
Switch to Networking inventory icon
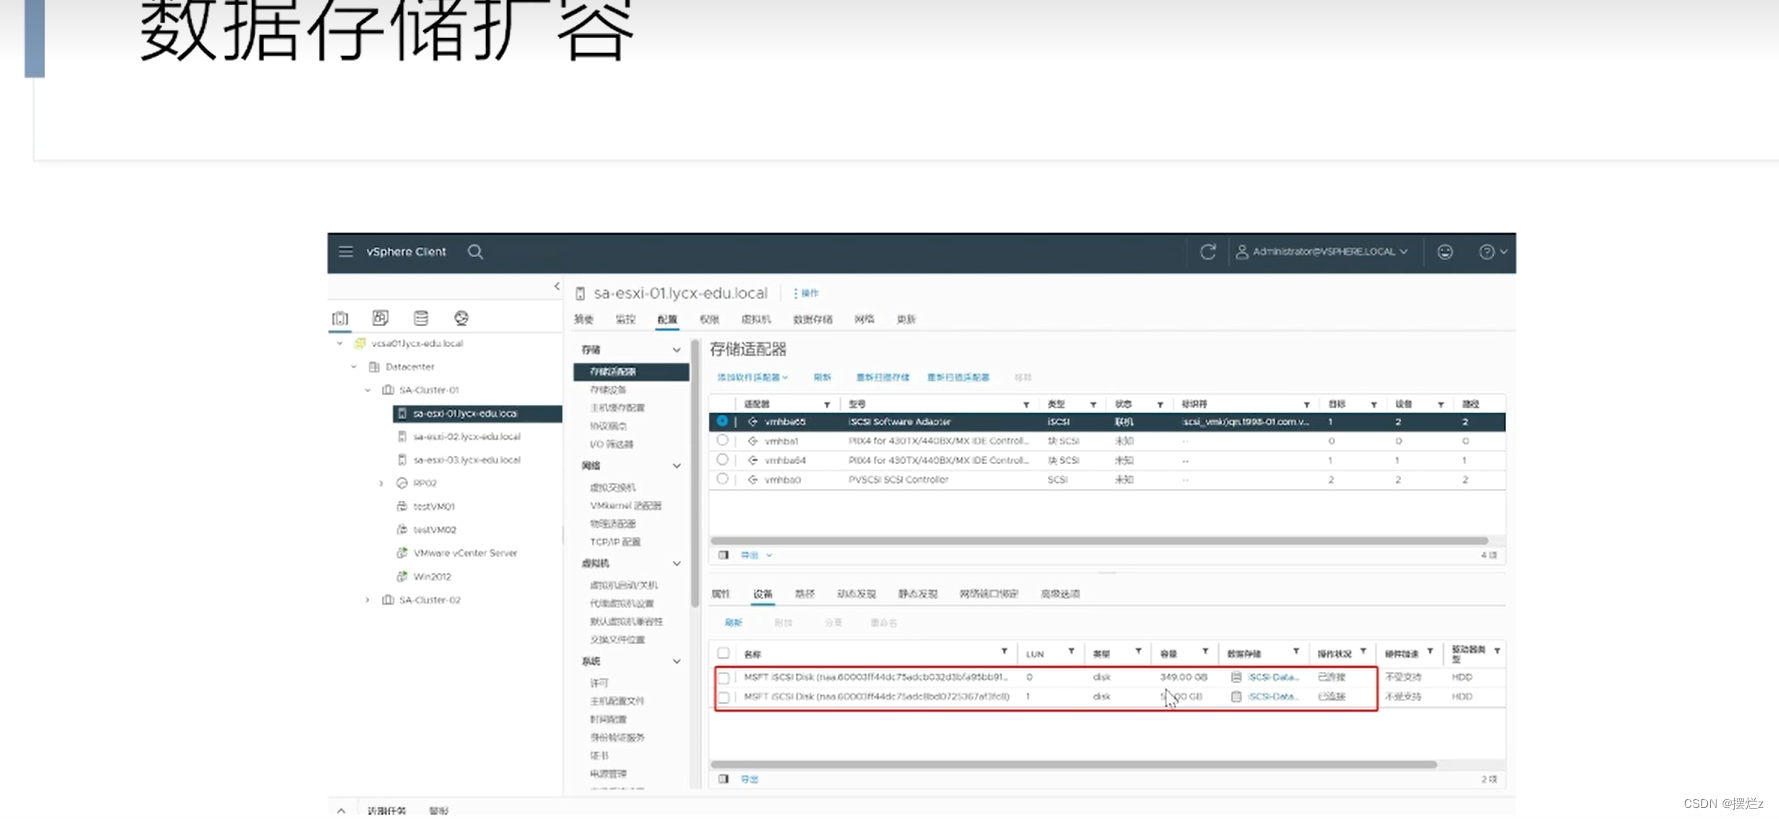461,318
